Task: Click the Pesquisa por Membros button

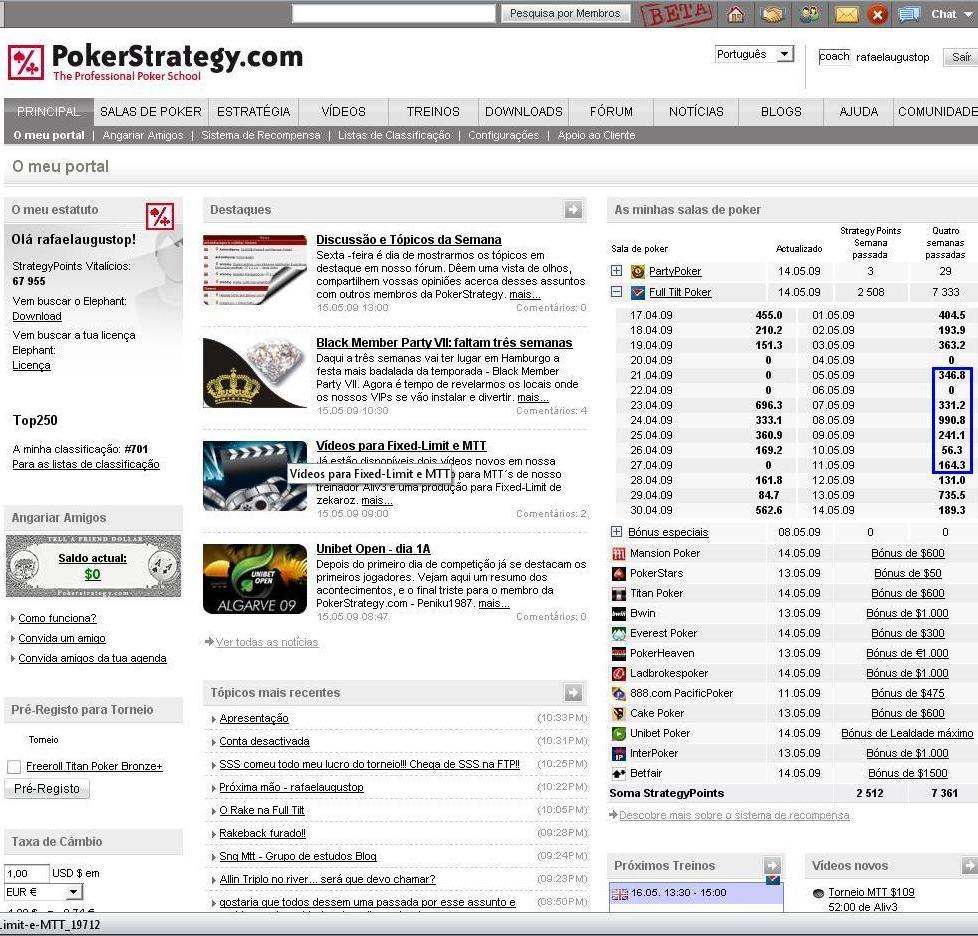Action: 565,13
